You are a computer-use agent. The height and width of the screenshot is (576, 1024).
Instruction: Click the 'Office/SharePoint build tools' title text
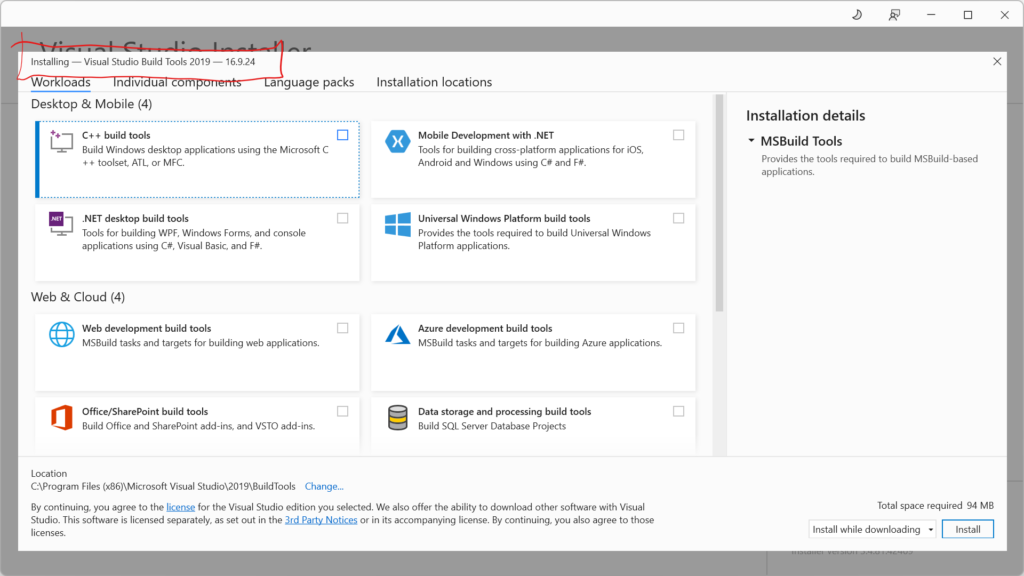(145, 411)
